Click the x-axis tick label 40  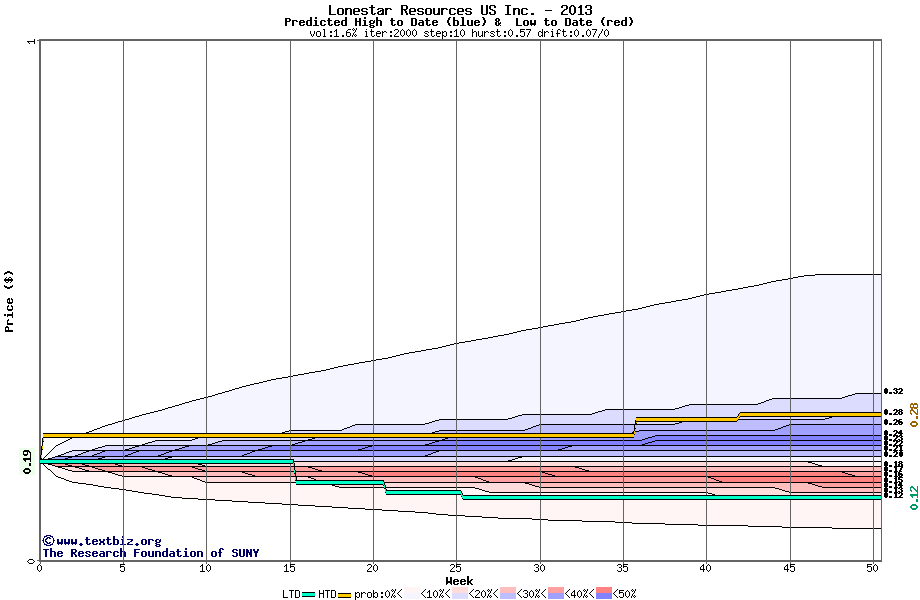click(706, 568)
